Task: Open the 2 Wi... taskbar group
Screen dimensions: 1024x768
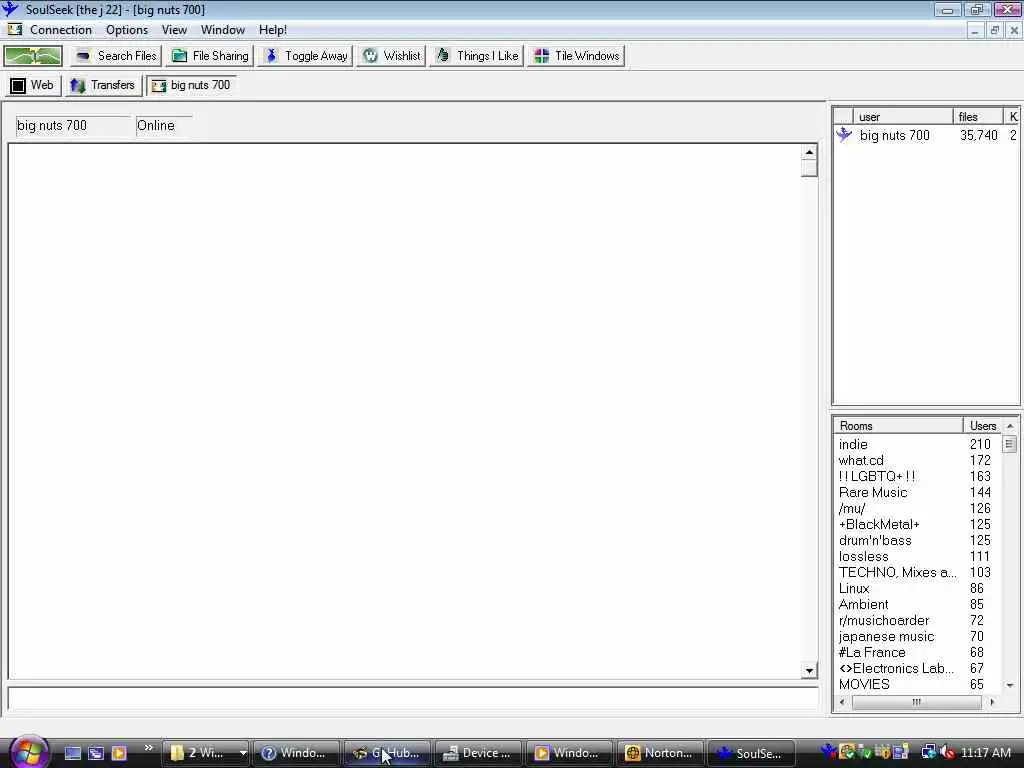Action: [206, 753]
